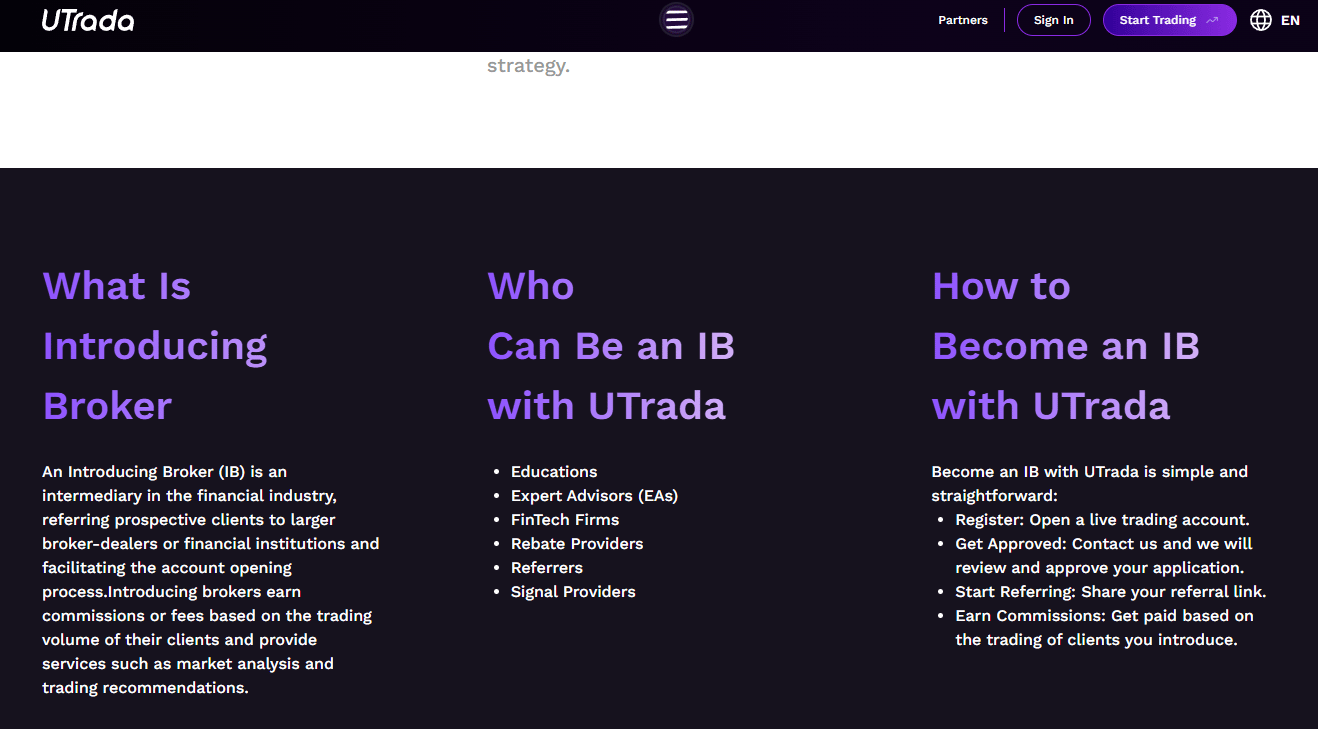1318x729 pixels.
Task: Click the heading "Who Can Be an IB with UTrada"
Action: (x=611, y=346)
